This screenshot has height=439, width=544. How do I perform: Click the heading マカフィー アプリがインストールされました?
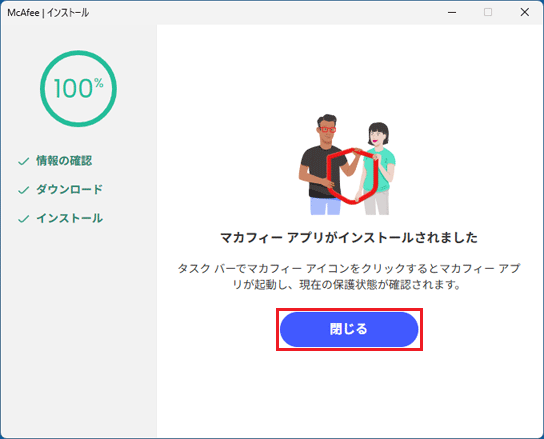[349, 238]
